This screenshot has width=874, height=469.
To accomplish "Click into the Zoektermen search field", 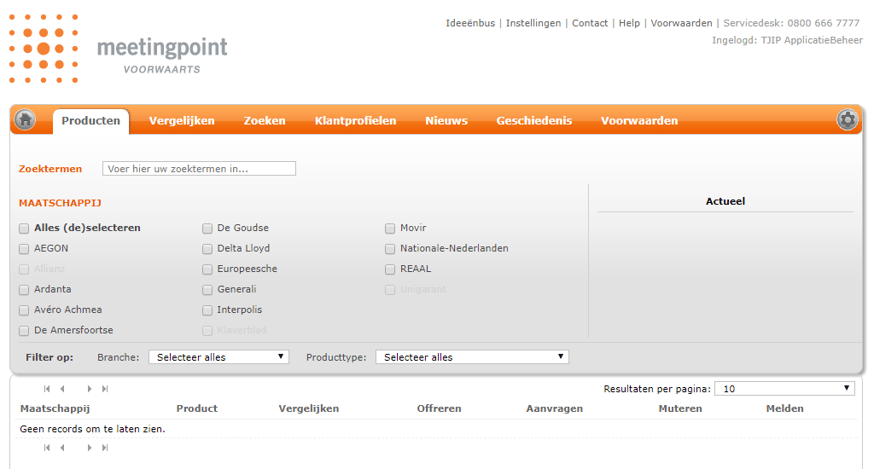I will 199,168.
